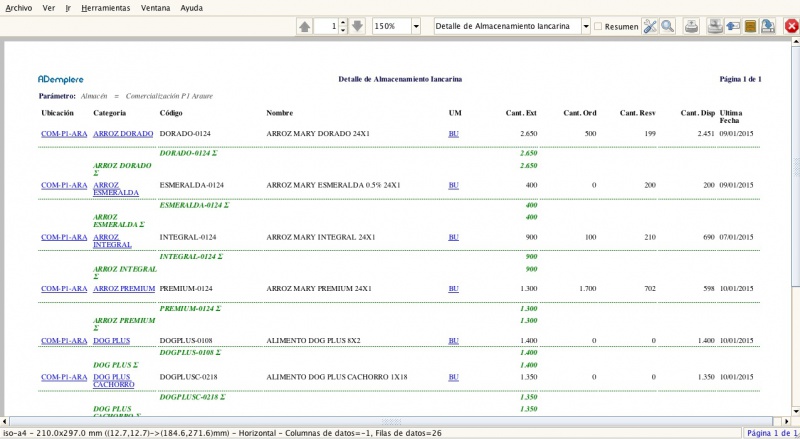Go to next page with down arrow
The height and width of the screenshot is (439, 800).
coord(357,26)
